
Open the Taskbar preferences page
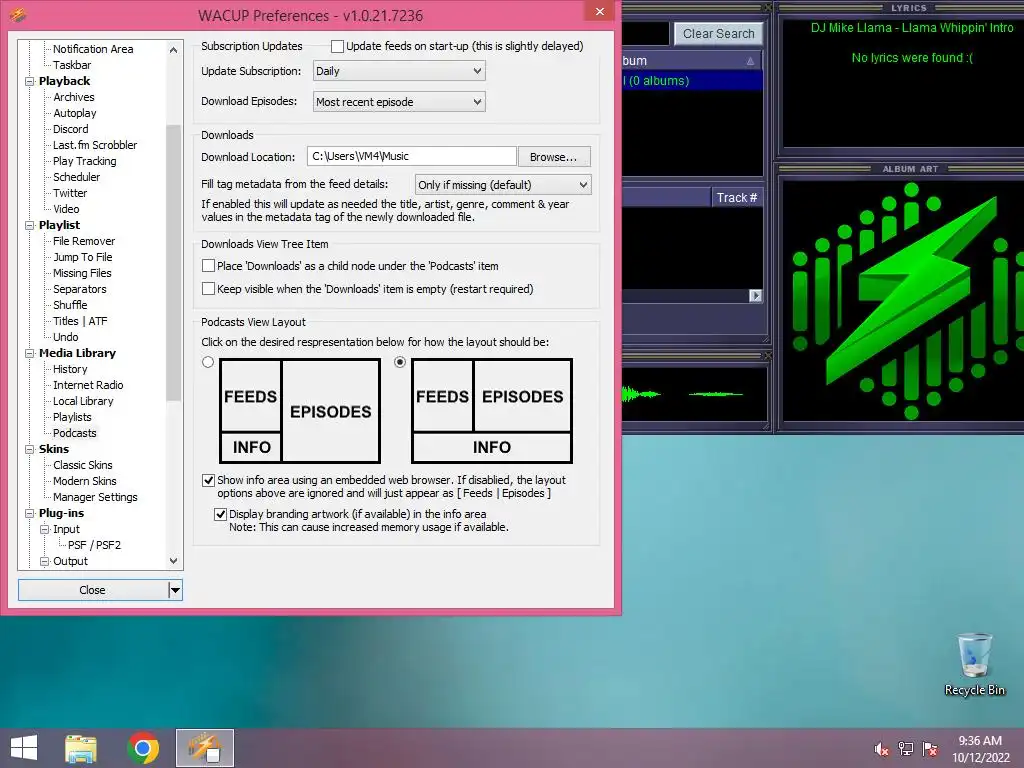tap(72, 65)
